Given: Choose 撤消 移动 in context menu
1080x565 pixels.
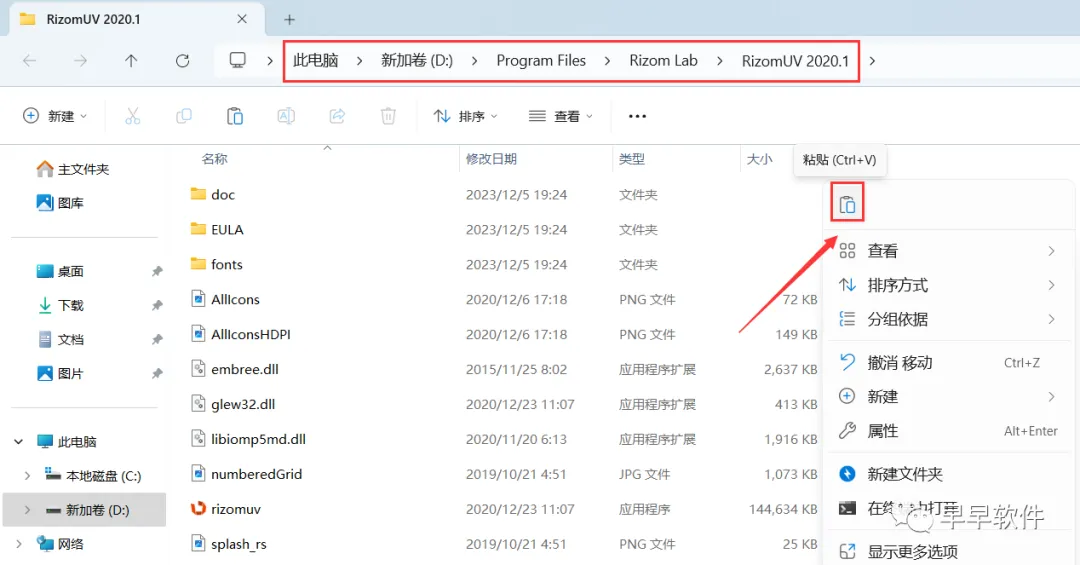Looking at the screenshot, I should [x=948, y=362].
